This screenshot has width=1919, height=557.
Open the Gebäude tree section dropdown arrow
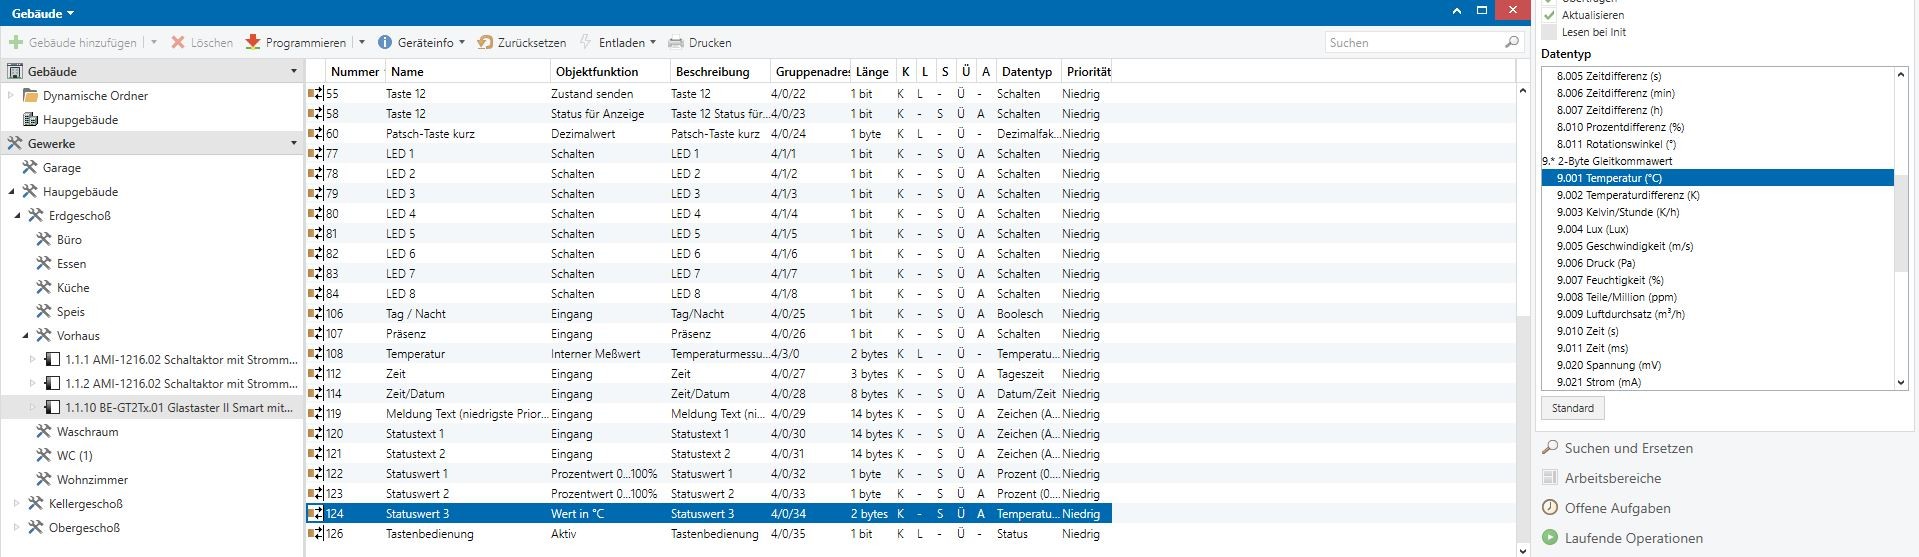pyautogui.click(x=293, y=72)
